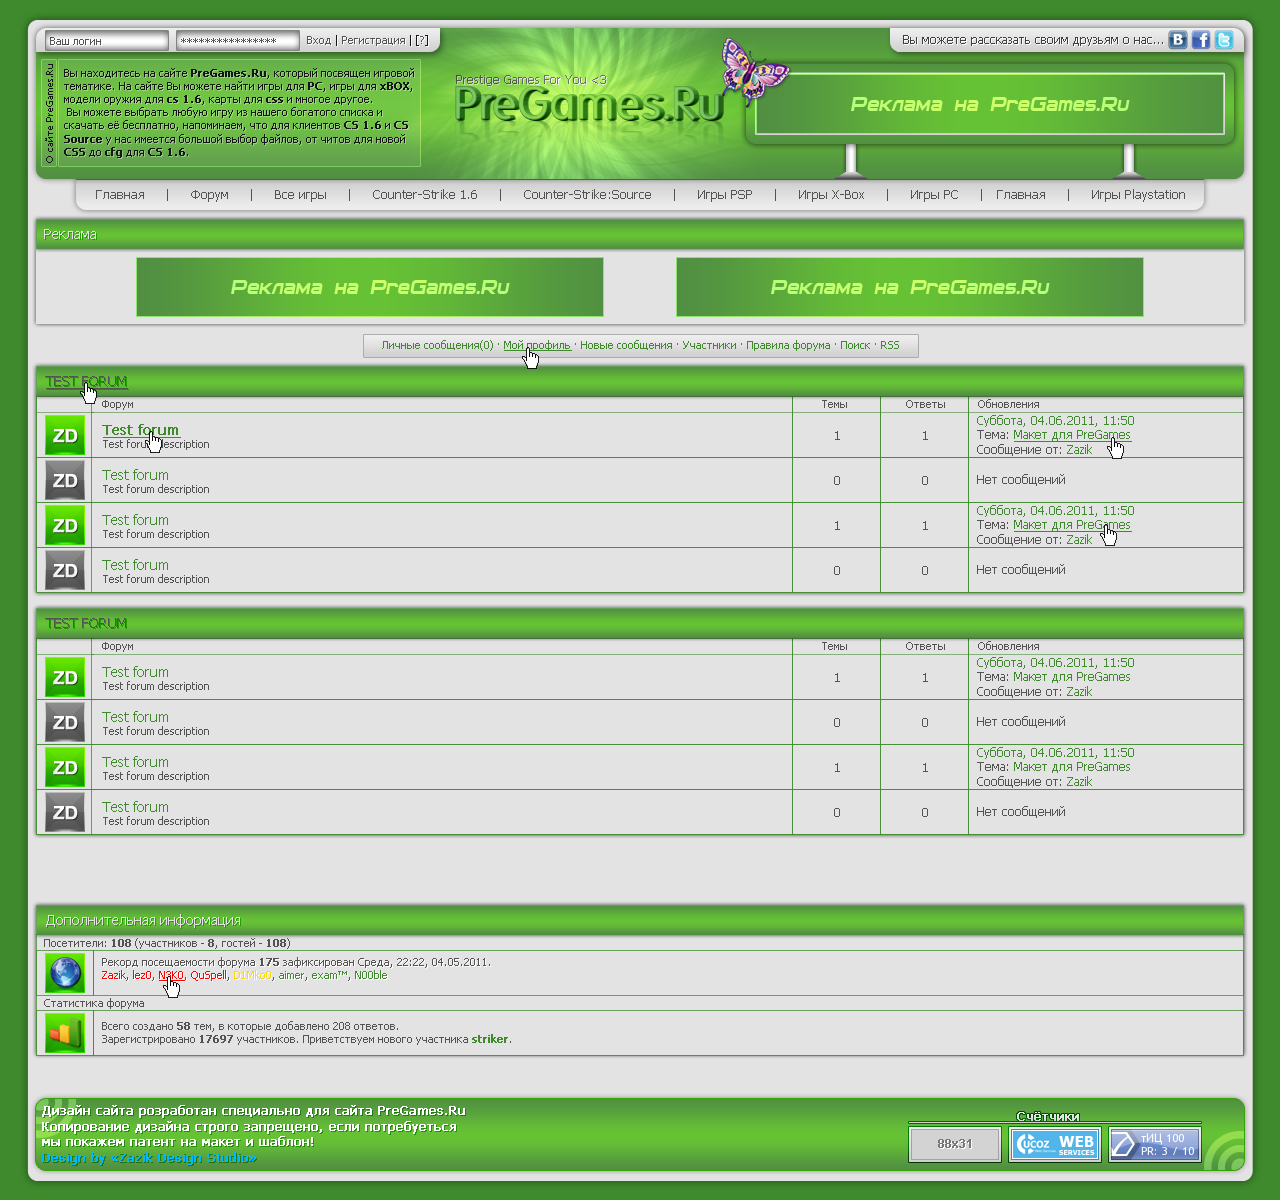
Task: Go to 'Counter-Strike:Source' menu item
Action: pyautogui.click(x=587, y=195)
